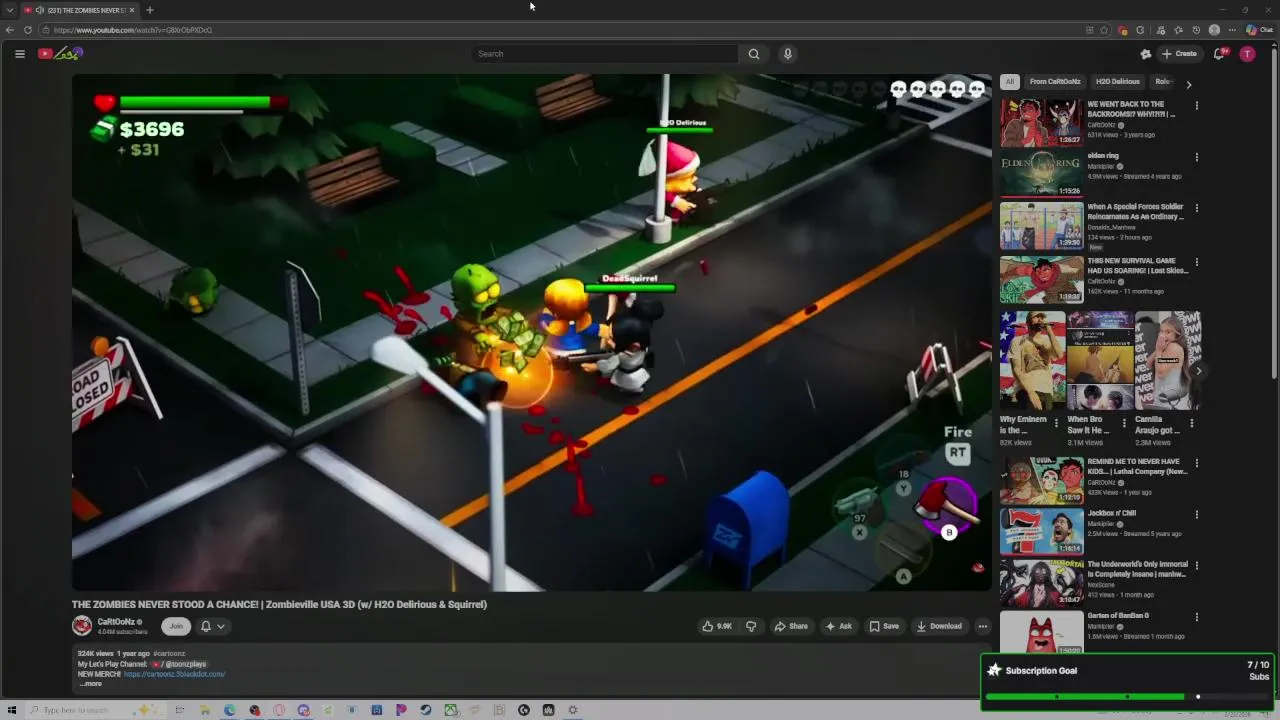Open WE WENT BACK TO THE BACKROOMS thumbnail
The height and width of the screenshot is (720, 1280).
point(1041,123)
